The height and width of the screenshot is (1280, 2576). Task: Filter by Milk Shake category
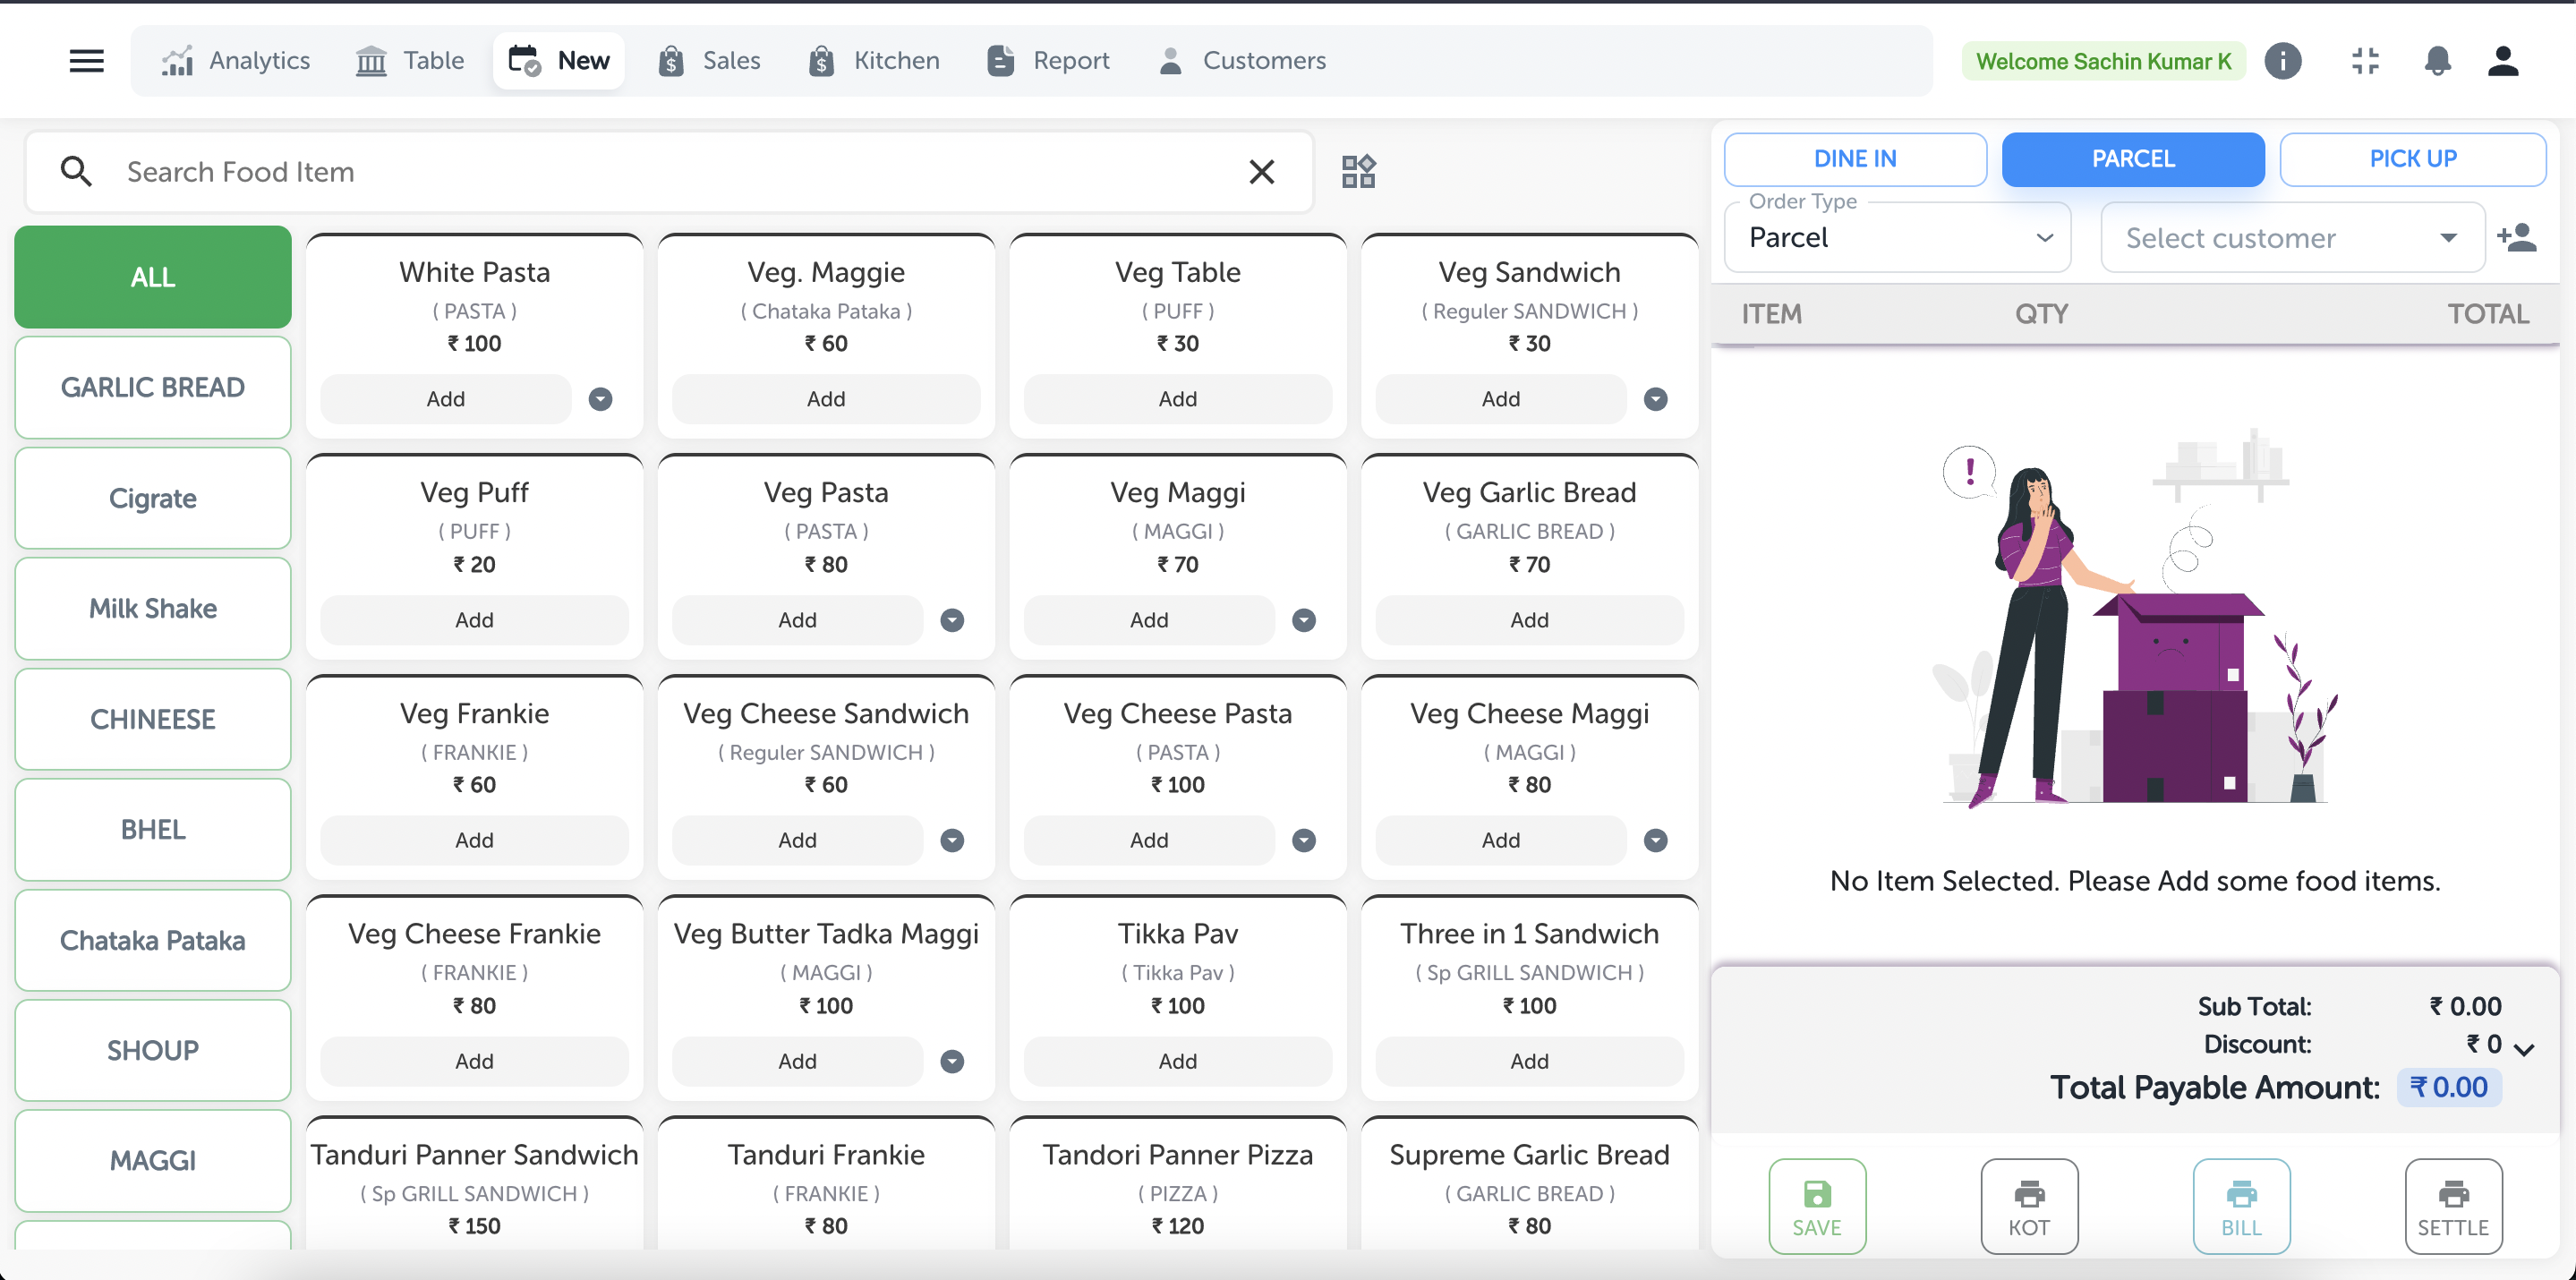tap(153, 608)
